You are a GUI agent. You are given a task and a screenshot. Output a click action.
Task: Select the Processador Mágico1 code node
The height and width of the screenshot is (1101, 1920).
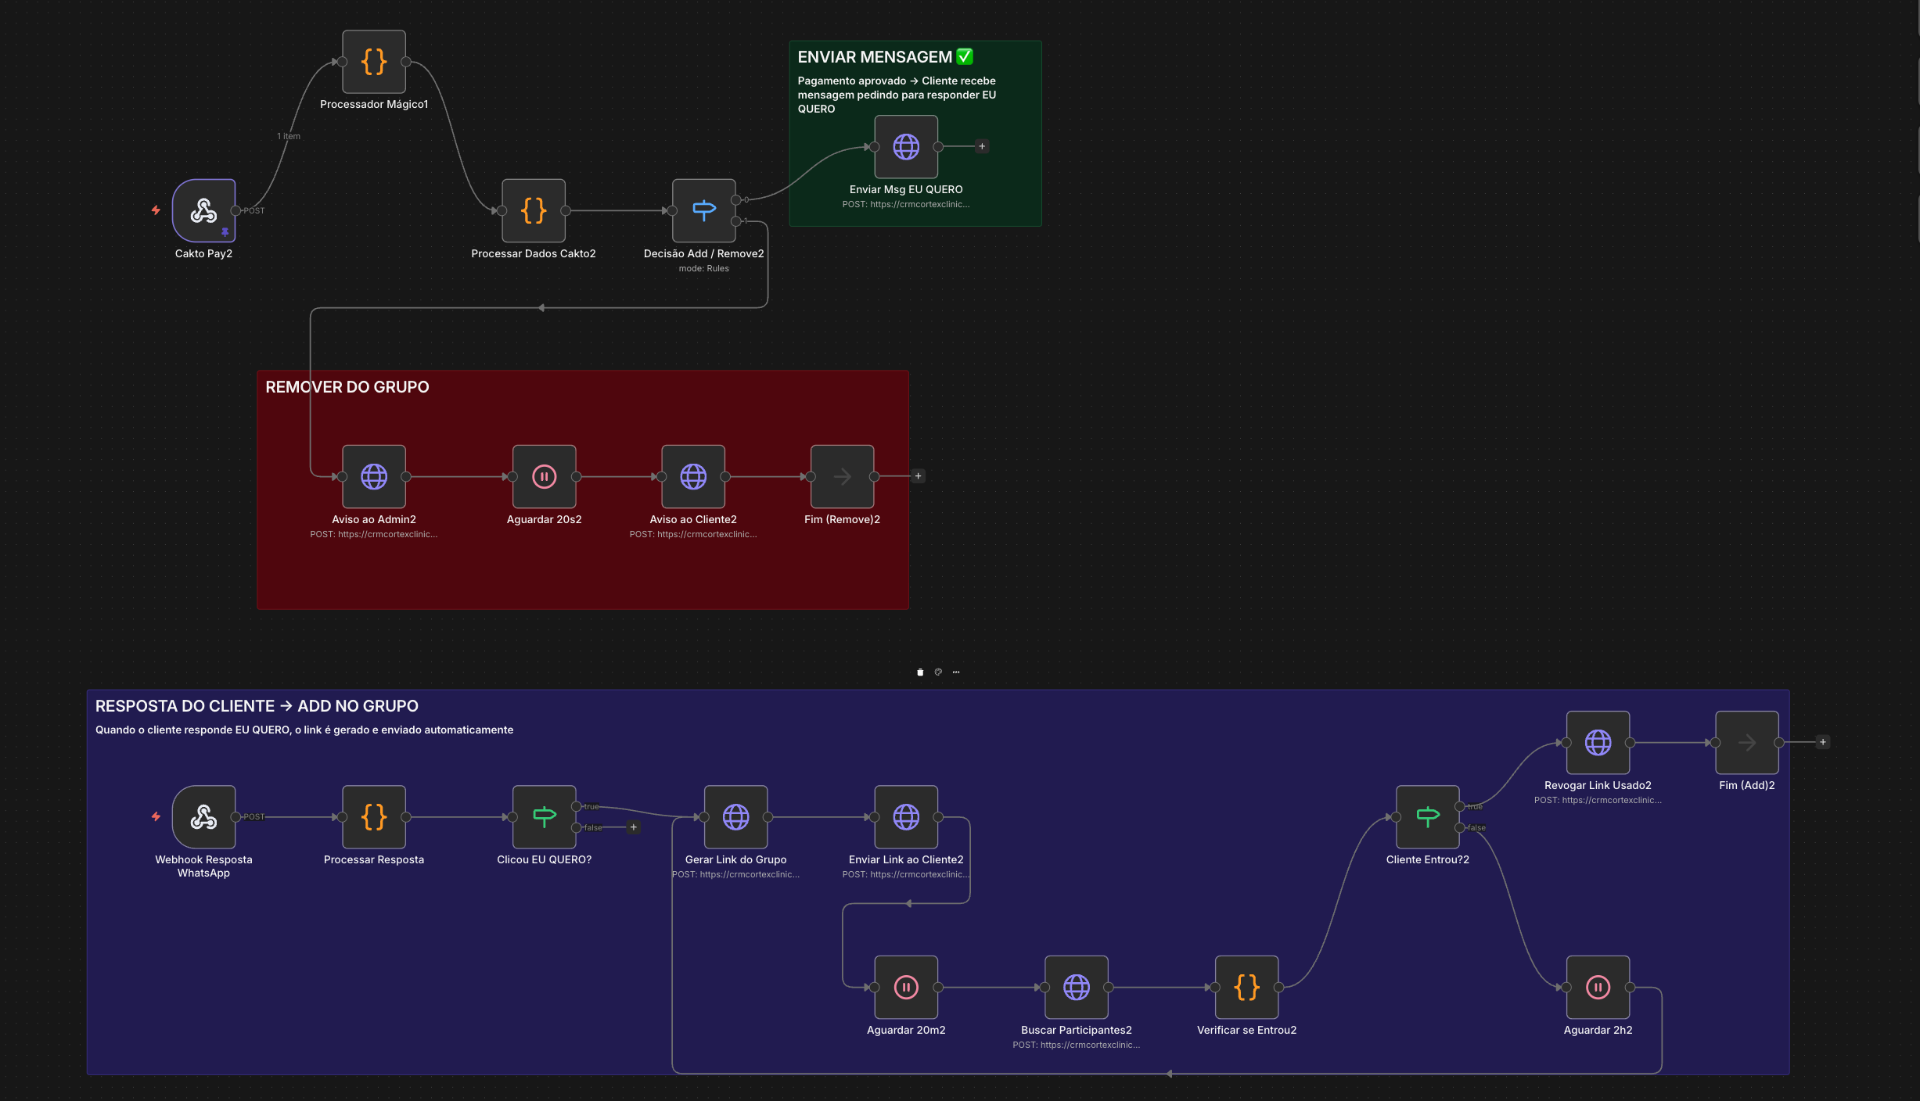click(x=374, y=62)
